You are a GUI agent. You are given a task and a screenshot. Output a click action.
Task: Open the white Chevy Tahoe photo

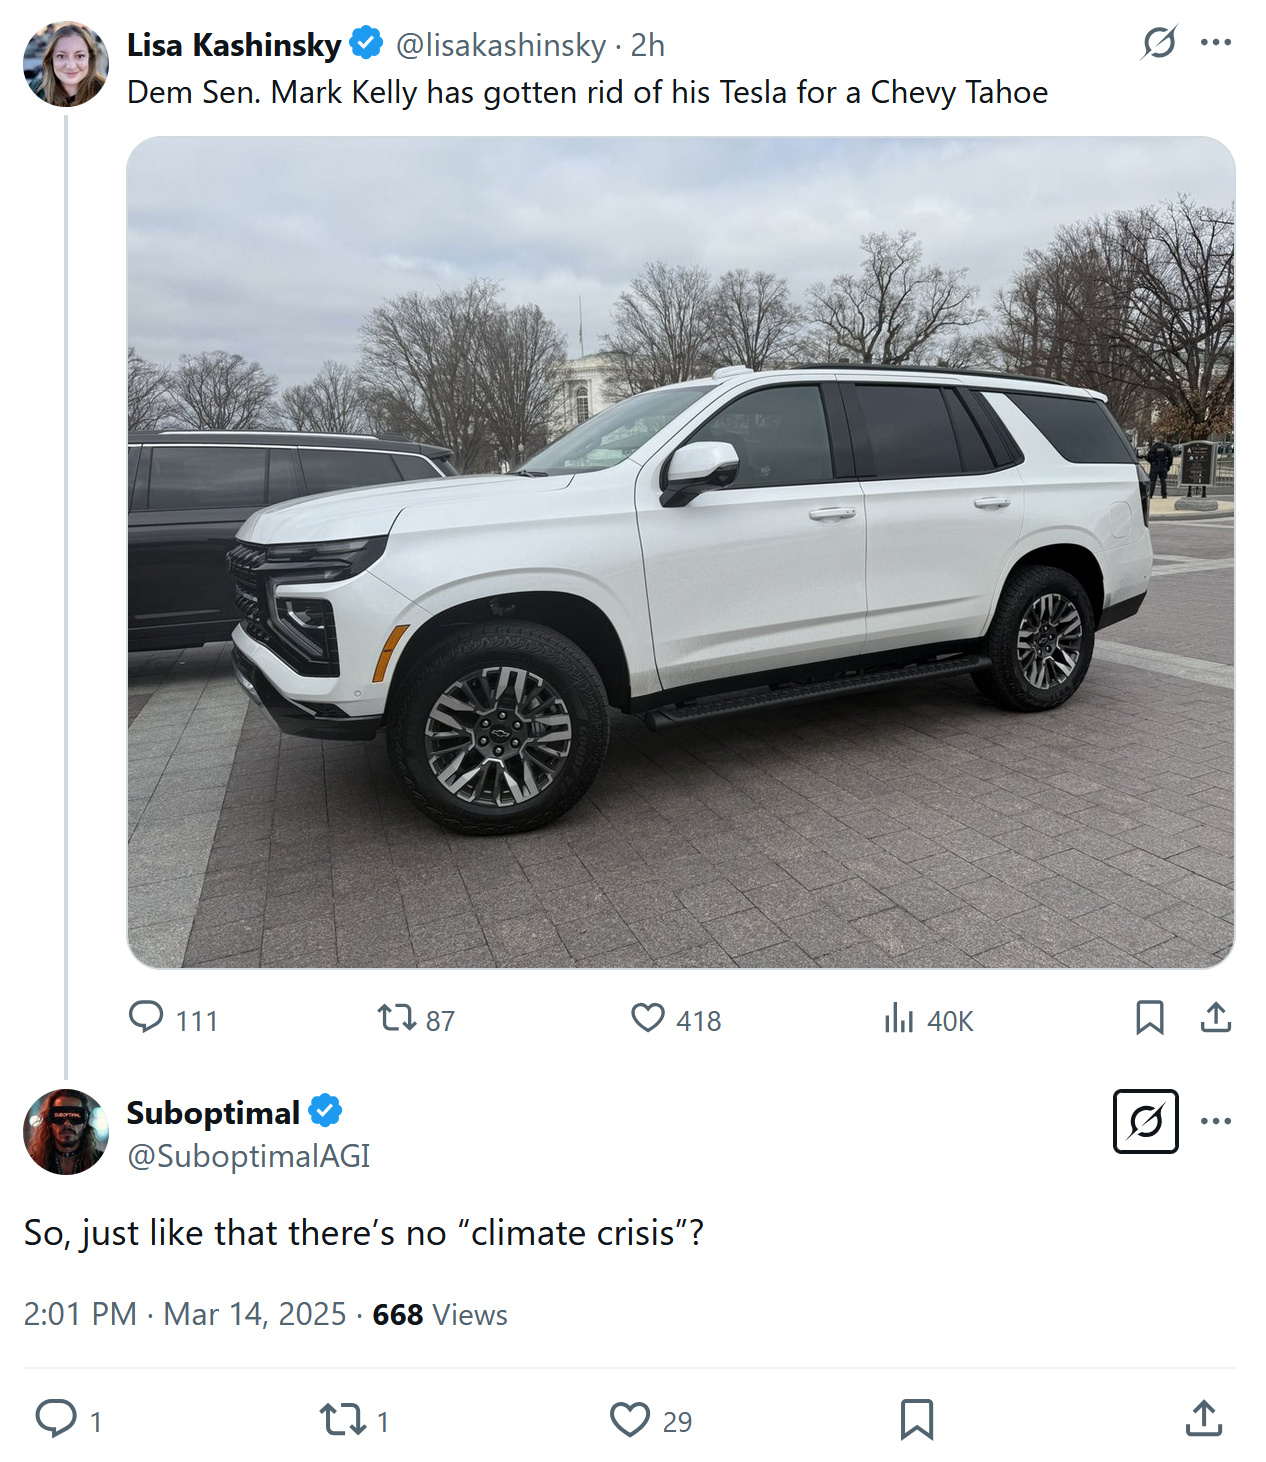(x=680, y=552)
